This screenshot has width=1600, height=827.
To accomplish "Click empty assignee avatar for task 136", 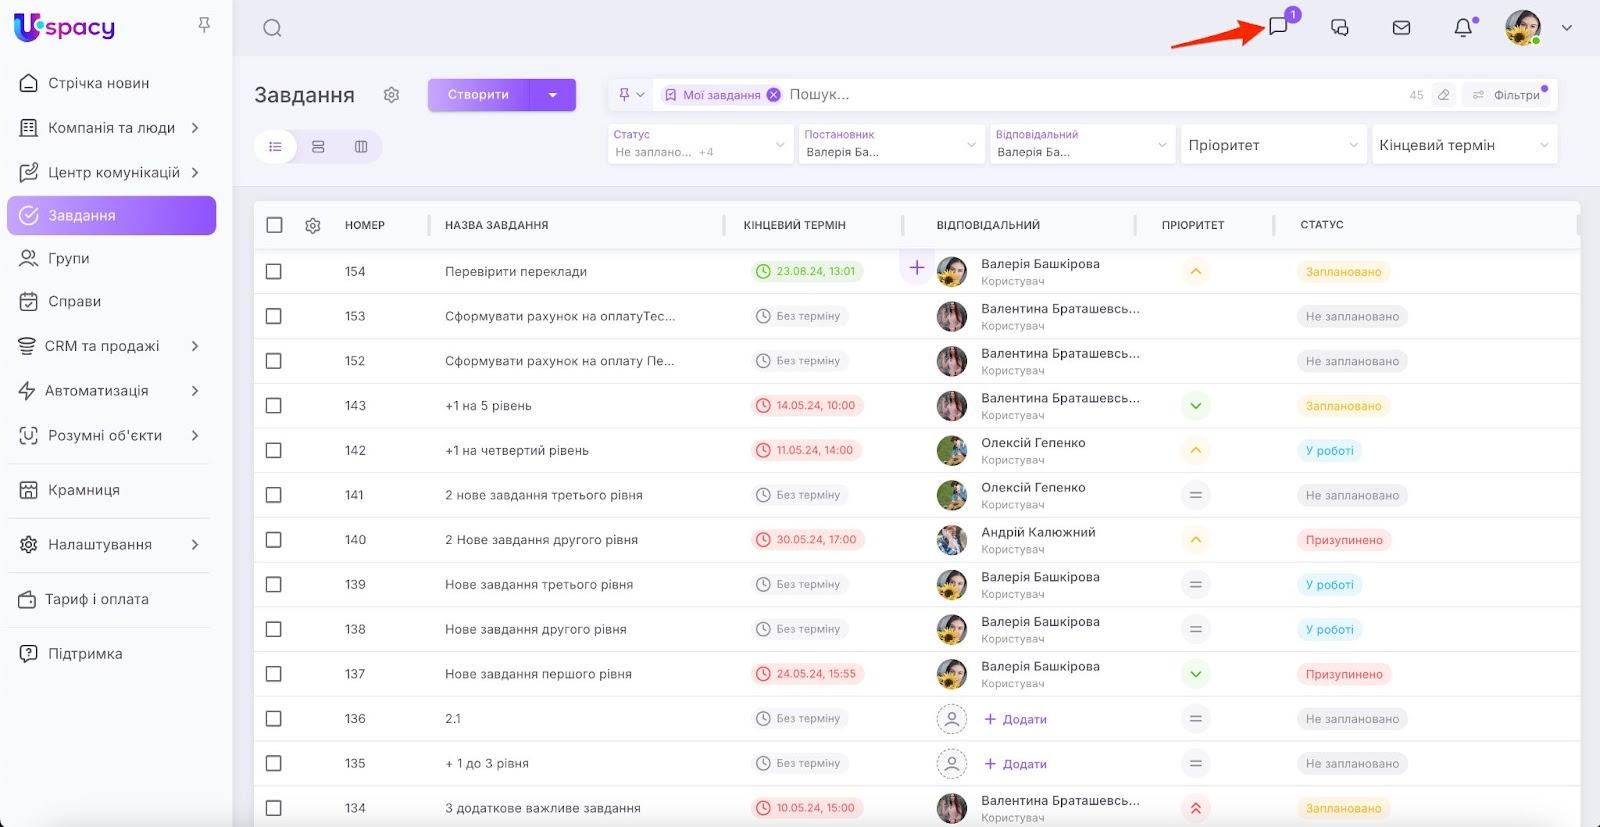I will [952, 719].
